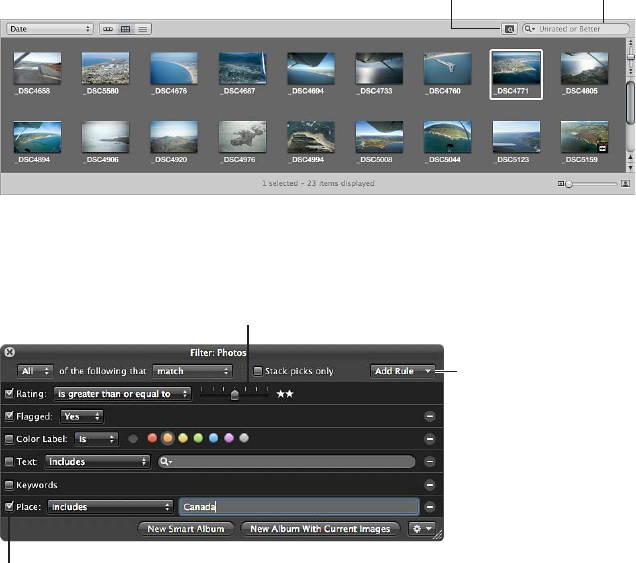Screen dimensions: 636x563
Task: Select the orange color label
Action: click(x=168, y=438)
